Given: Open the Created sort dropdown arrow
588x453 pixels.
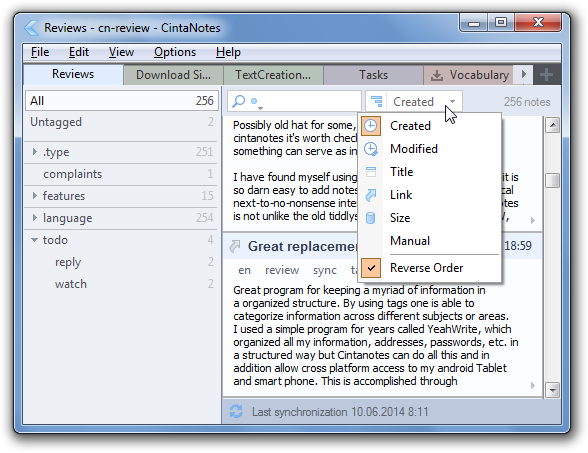Looking at the screenshot, I should (x=453, y=102).
